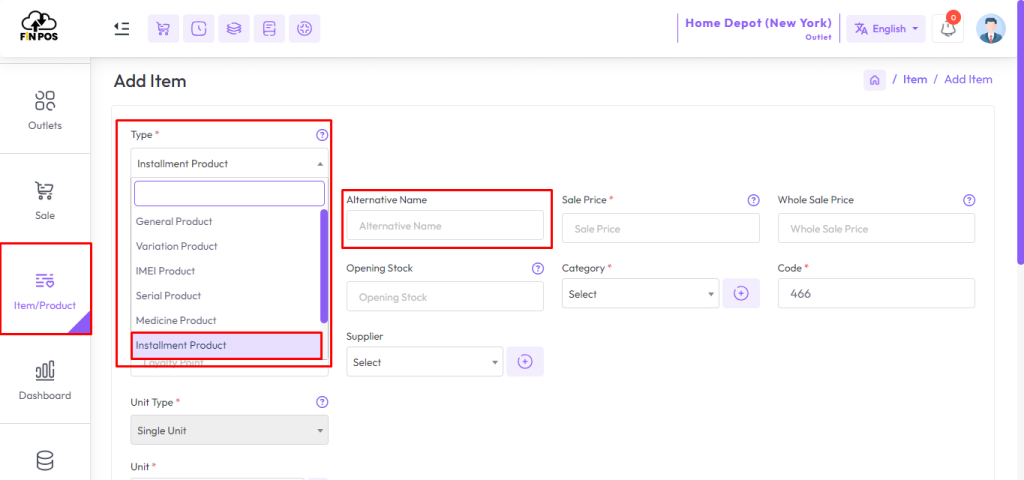Click the Home Depot (New York) outlet name

click(x=758, y=23)
